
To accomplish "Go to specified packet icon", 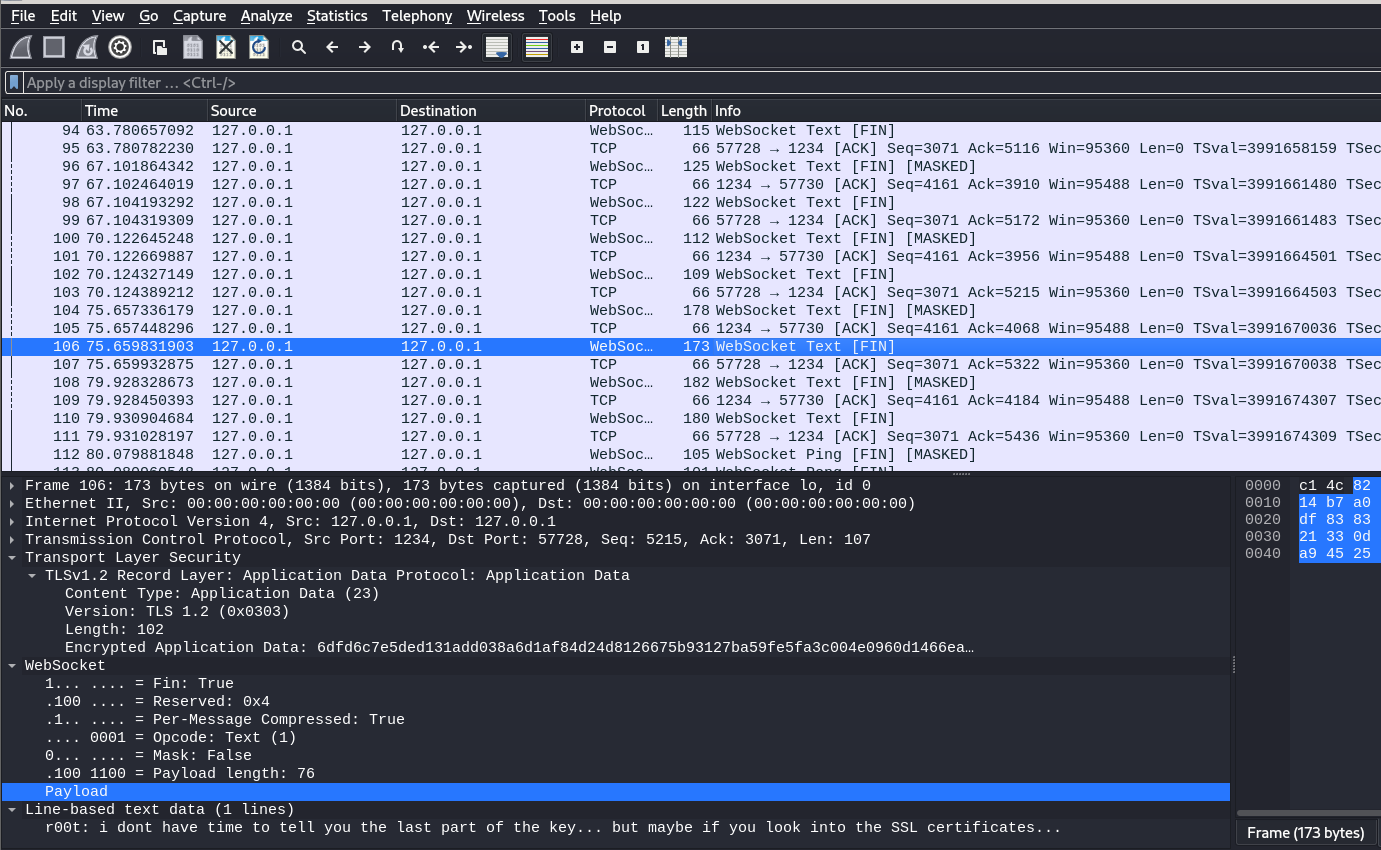I will pos(397,47).
